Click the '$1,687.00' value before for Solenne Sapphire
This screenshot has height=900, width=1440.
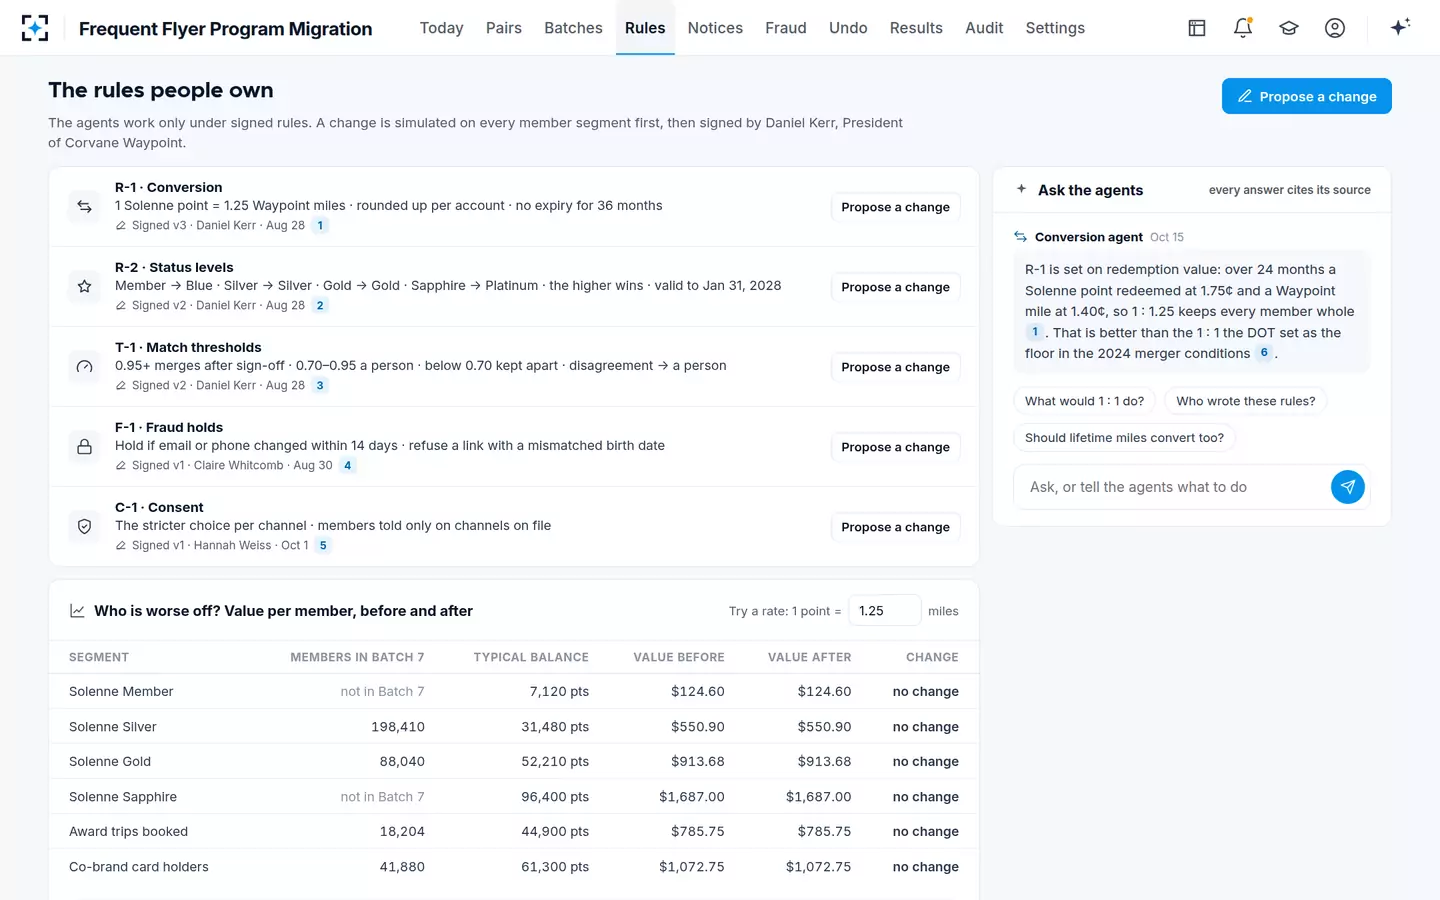click(x=692, y=797)
